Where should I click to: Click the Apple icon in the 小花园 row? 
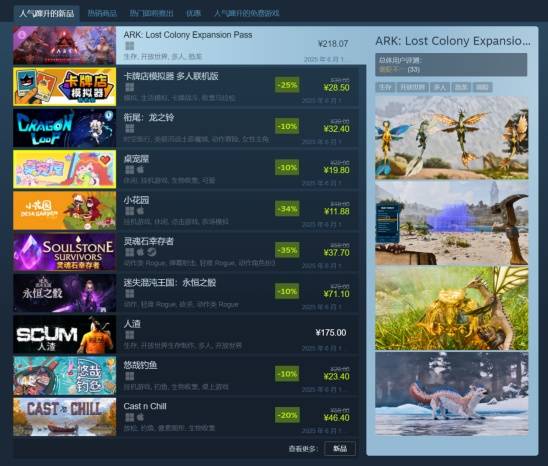(140, 211)
